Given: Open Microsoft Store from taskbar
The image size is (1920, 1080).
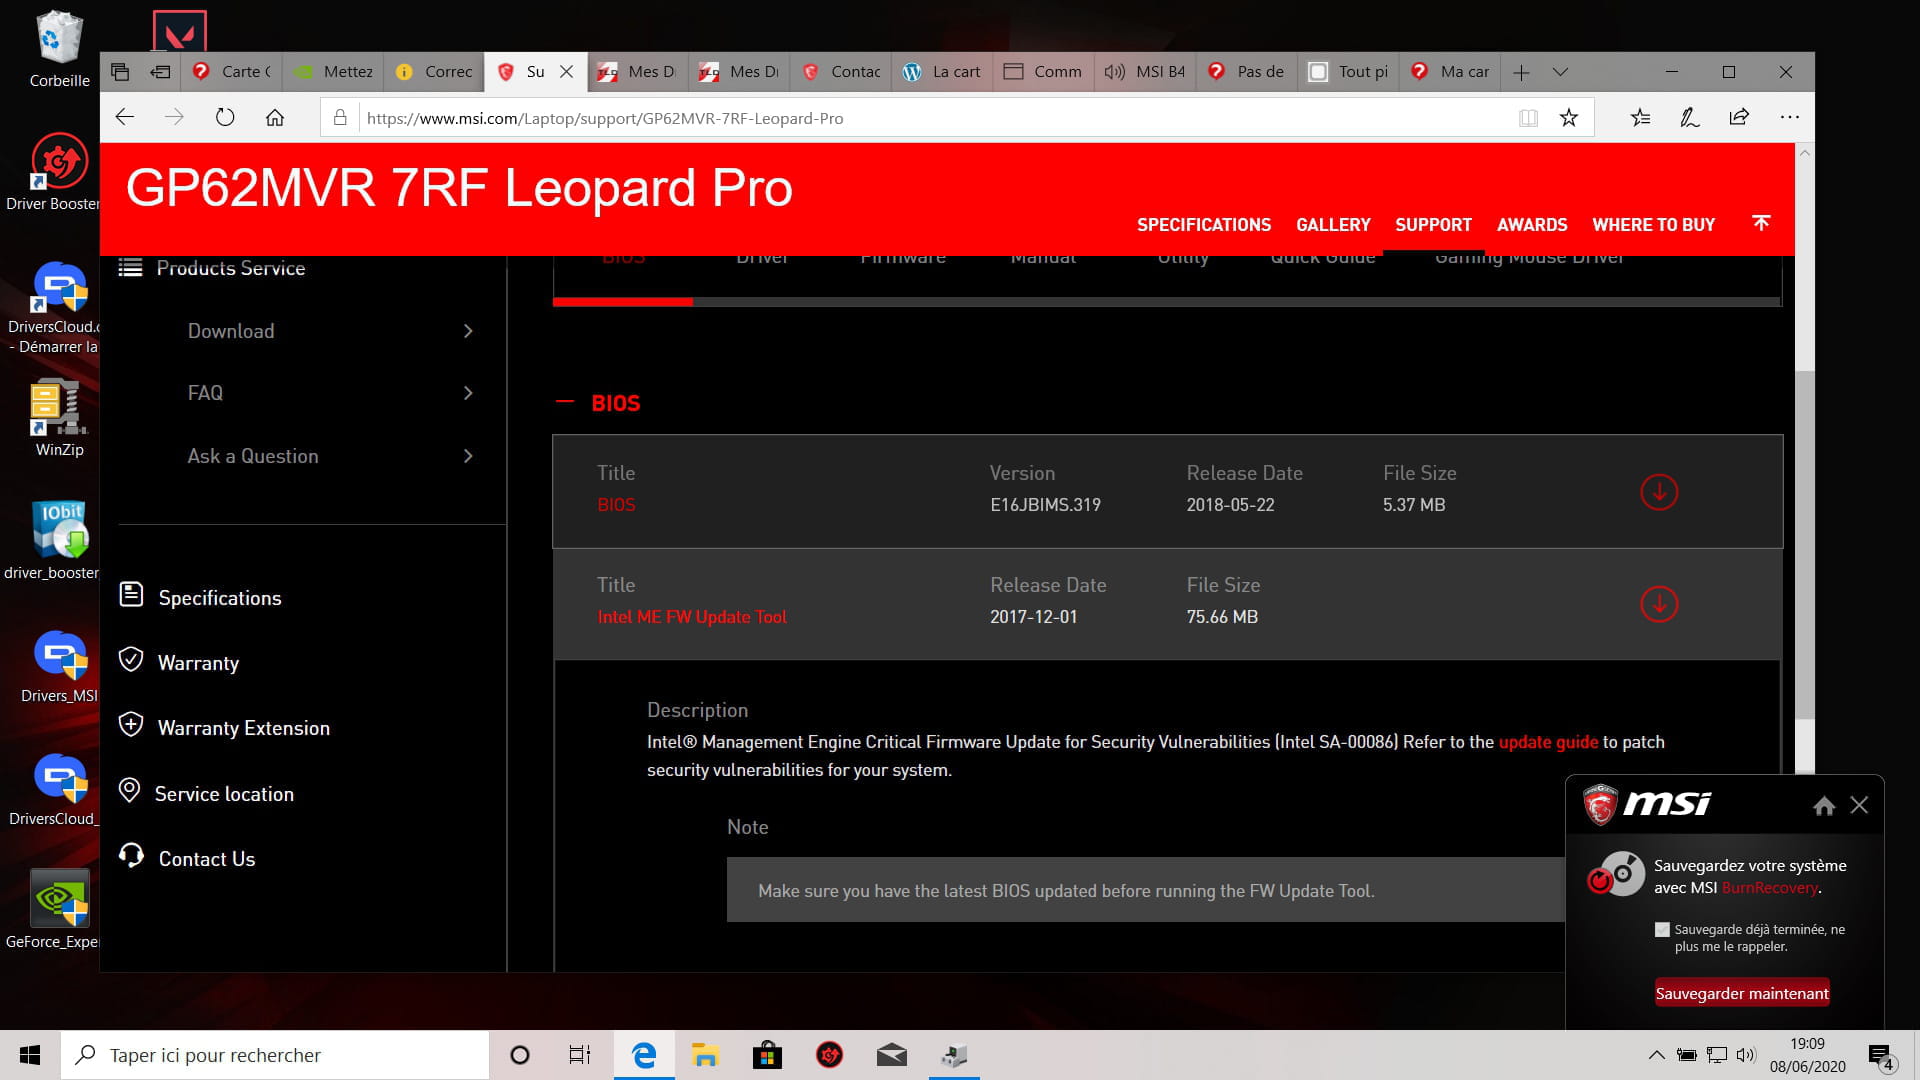Looking at the screenshot, I should click(767, 1055).
